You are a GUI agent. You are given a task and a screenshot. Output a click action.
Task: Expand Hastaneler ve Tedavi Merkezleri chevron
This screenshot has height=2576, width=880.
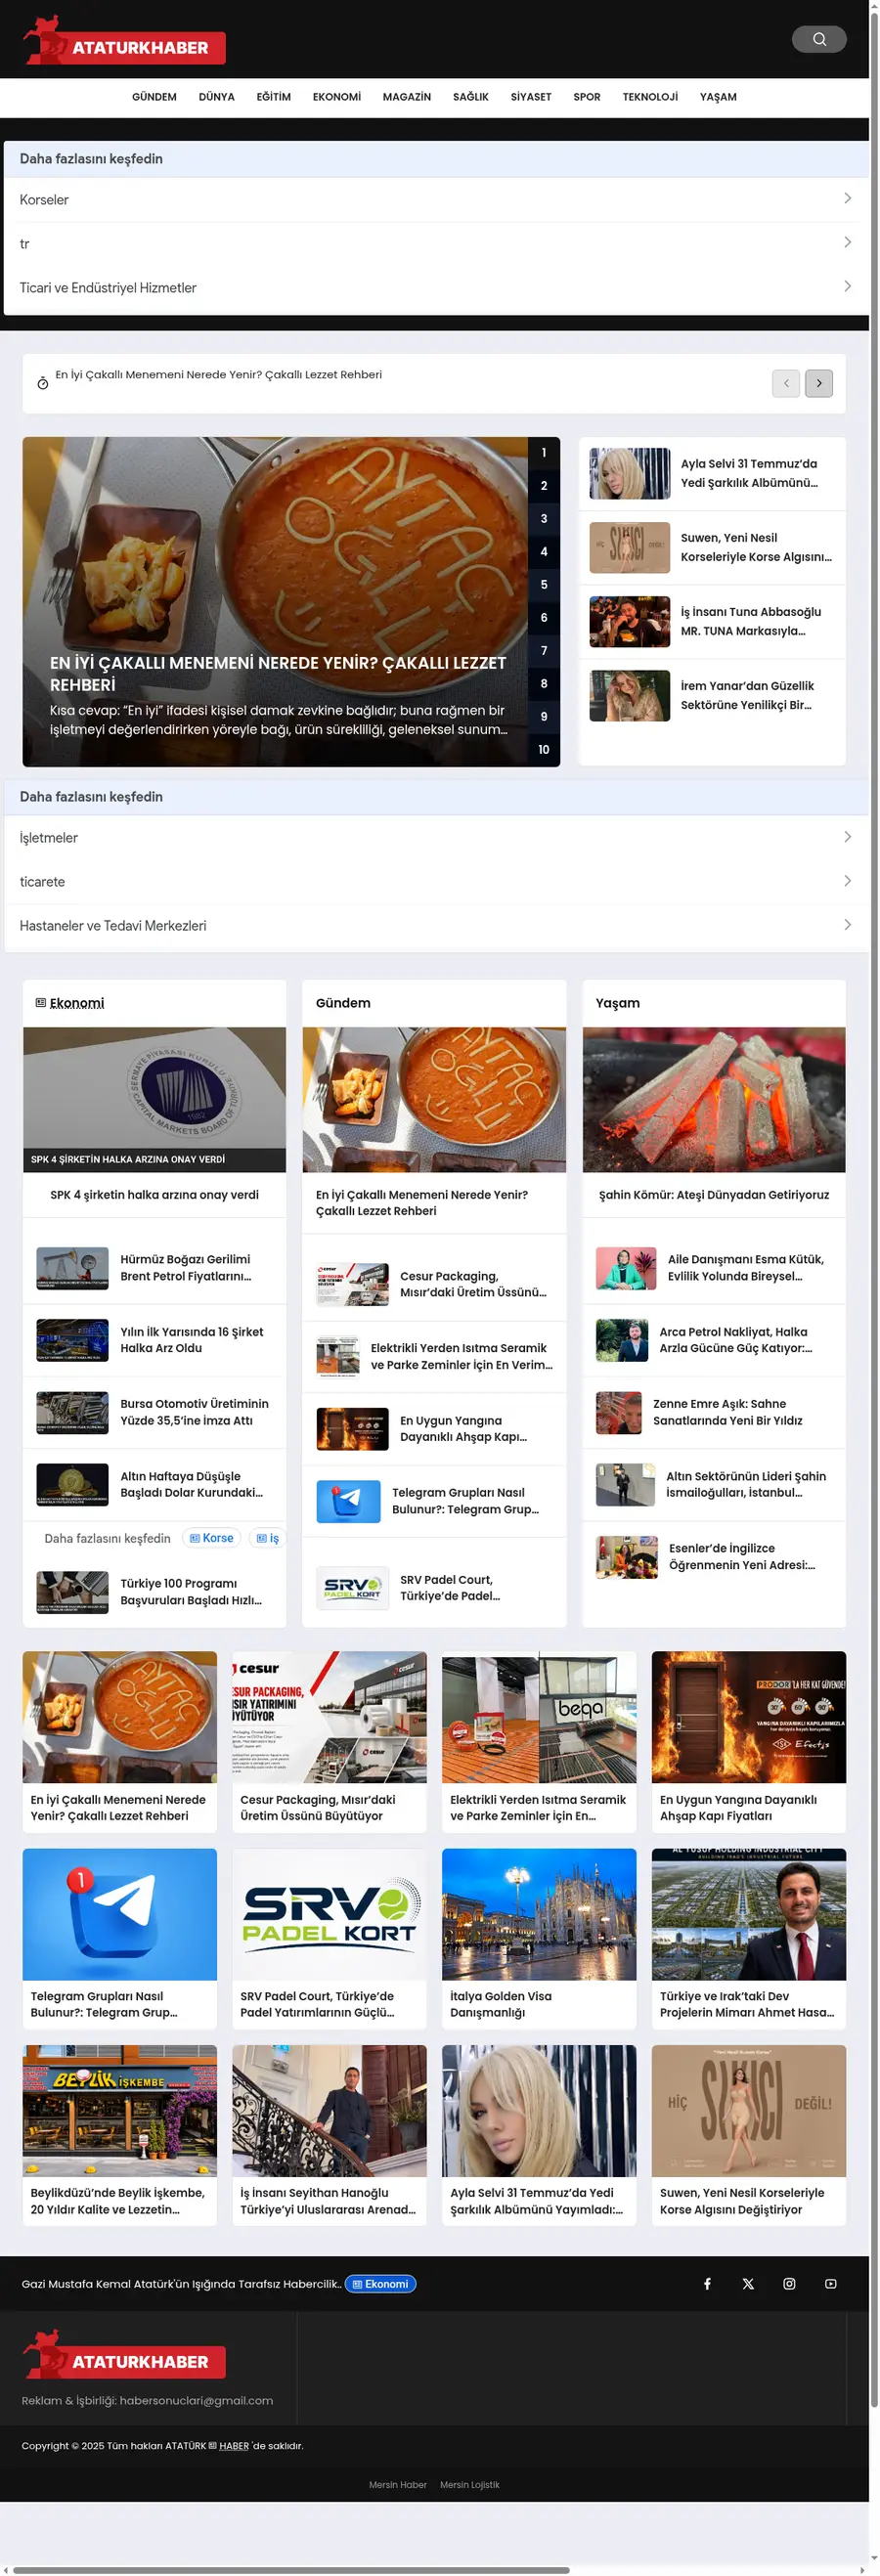847,925
